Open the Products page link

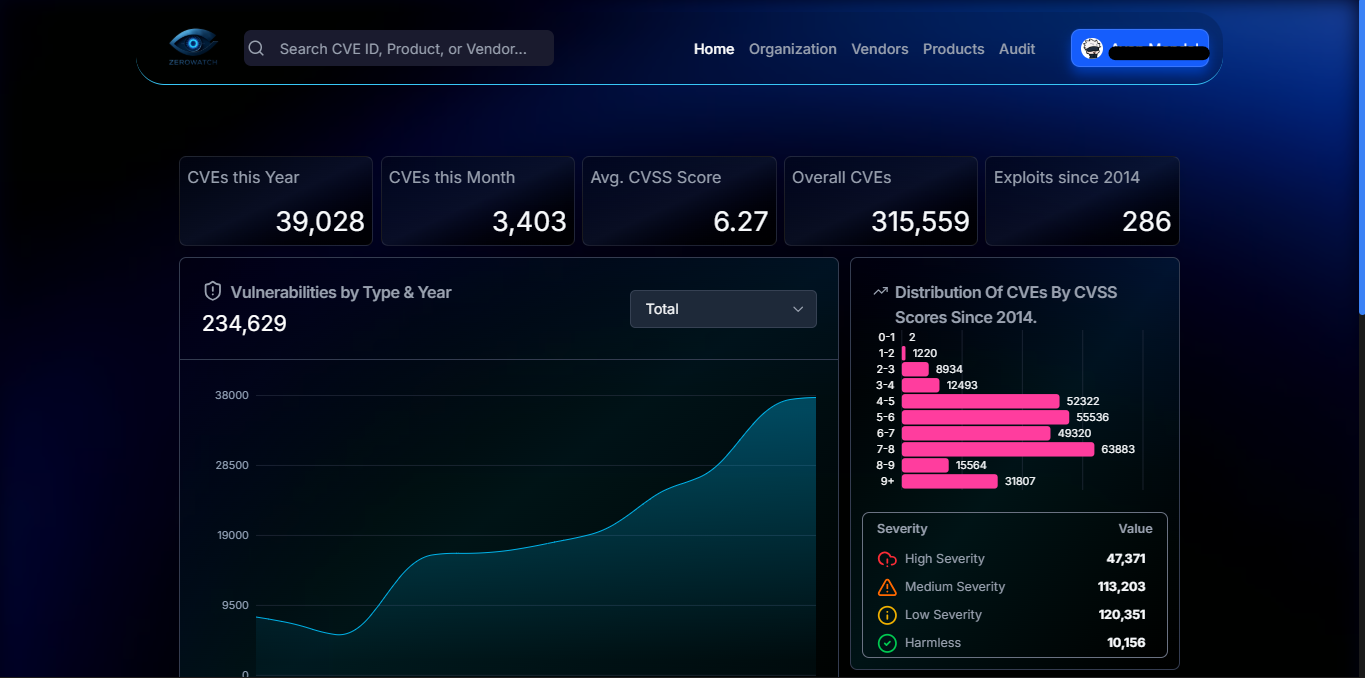click(x=953, y=49)
